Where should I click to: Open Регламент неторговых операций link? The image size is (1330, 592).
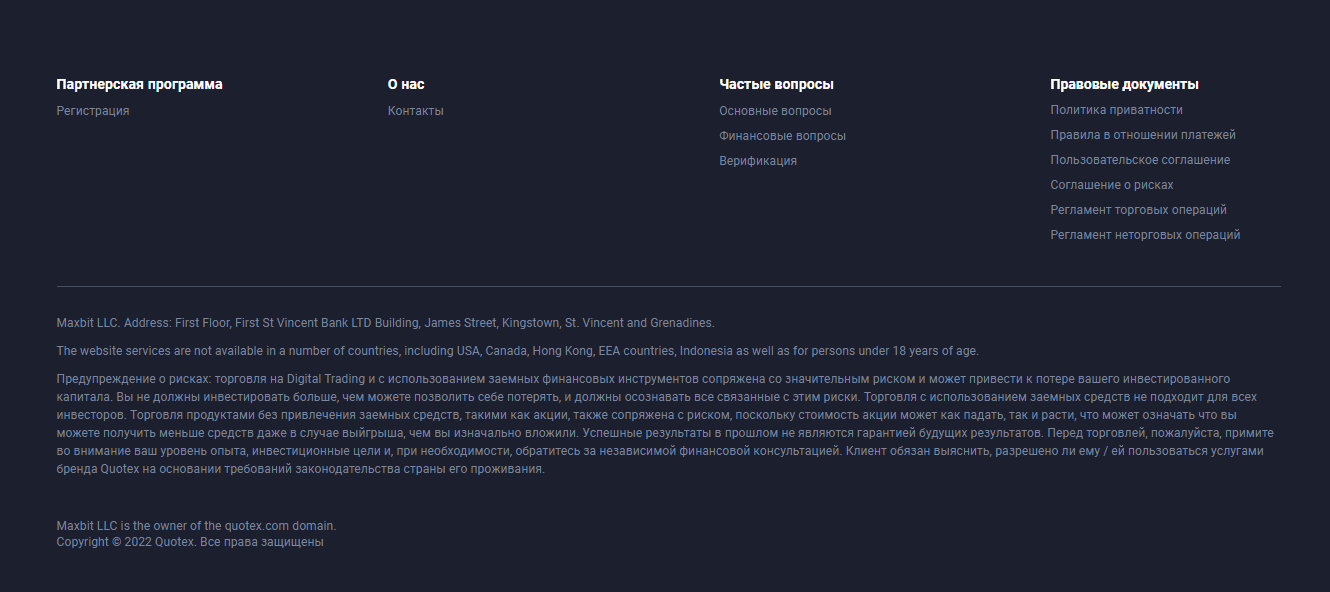click(1145, 235)
